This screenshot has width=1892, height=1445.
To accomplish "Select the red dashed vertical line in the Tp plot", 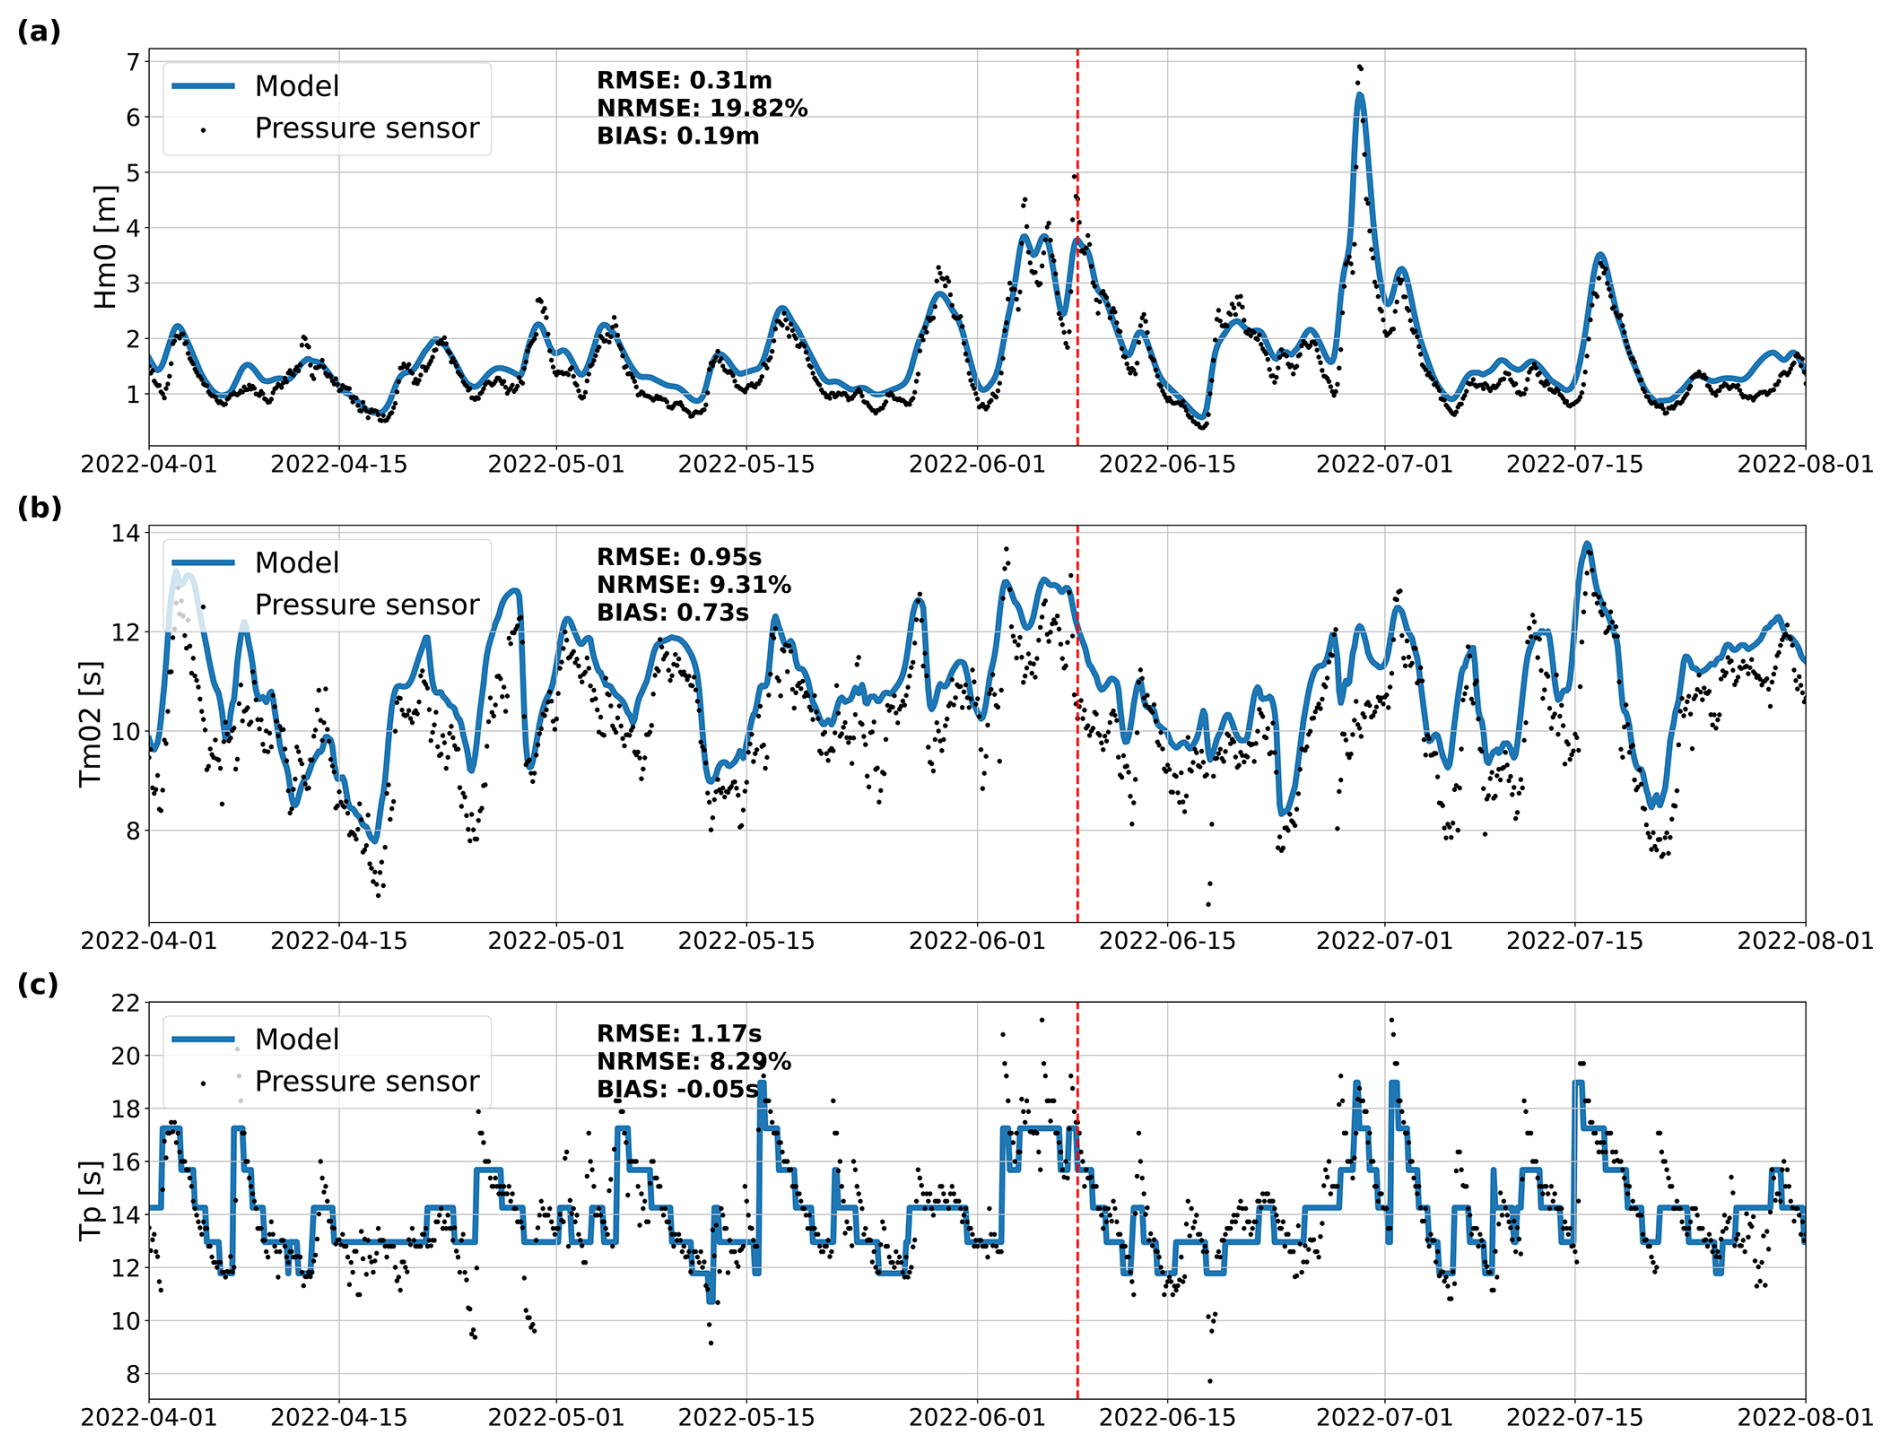I will click(1077, 1300).
